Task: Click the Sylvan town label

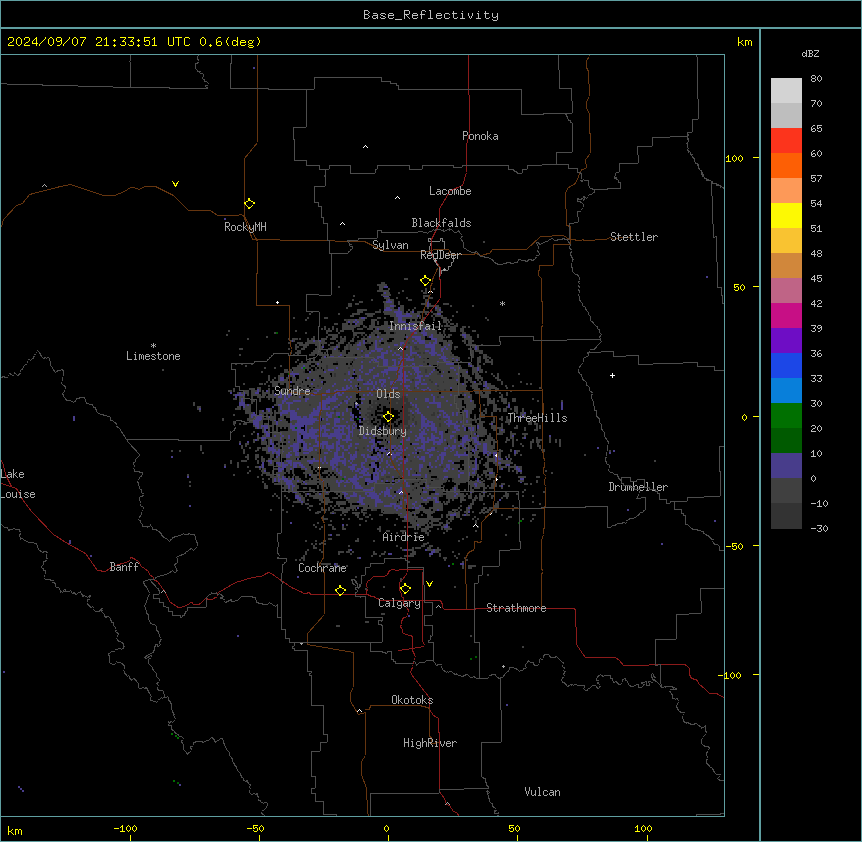Action: 390,245
